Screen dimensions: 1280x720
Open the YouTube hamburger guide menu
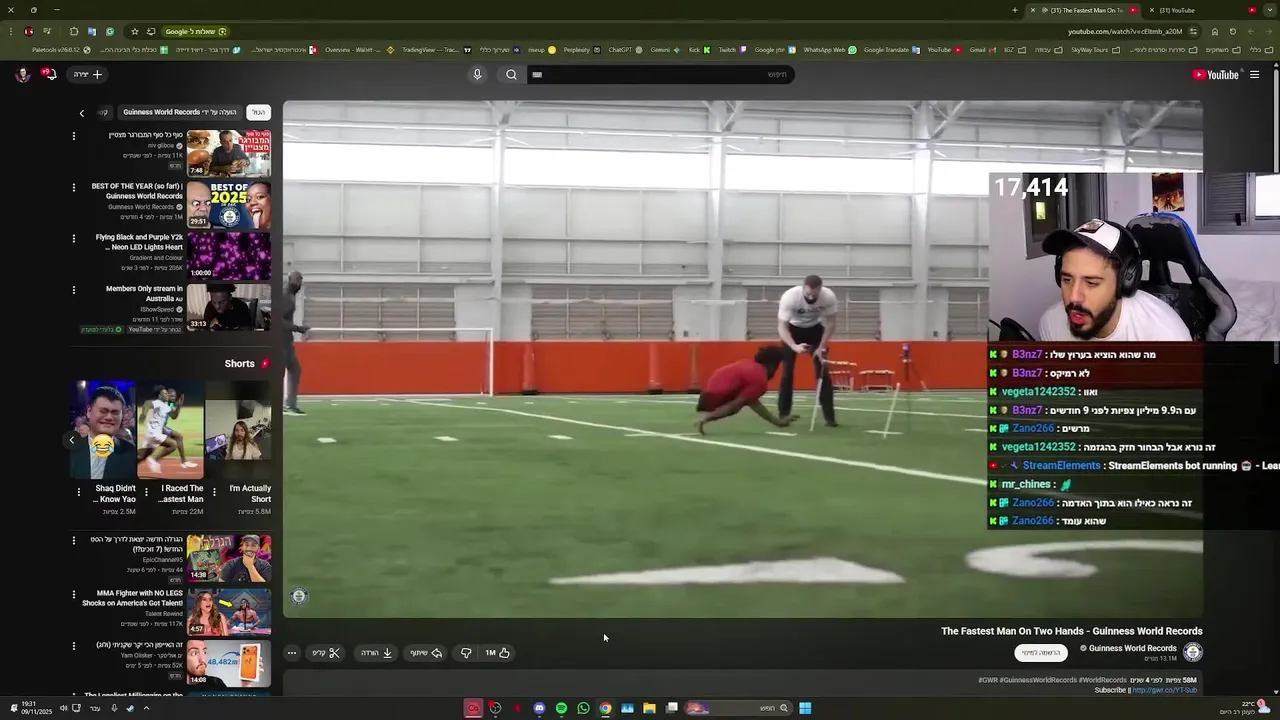point(1254,74)
